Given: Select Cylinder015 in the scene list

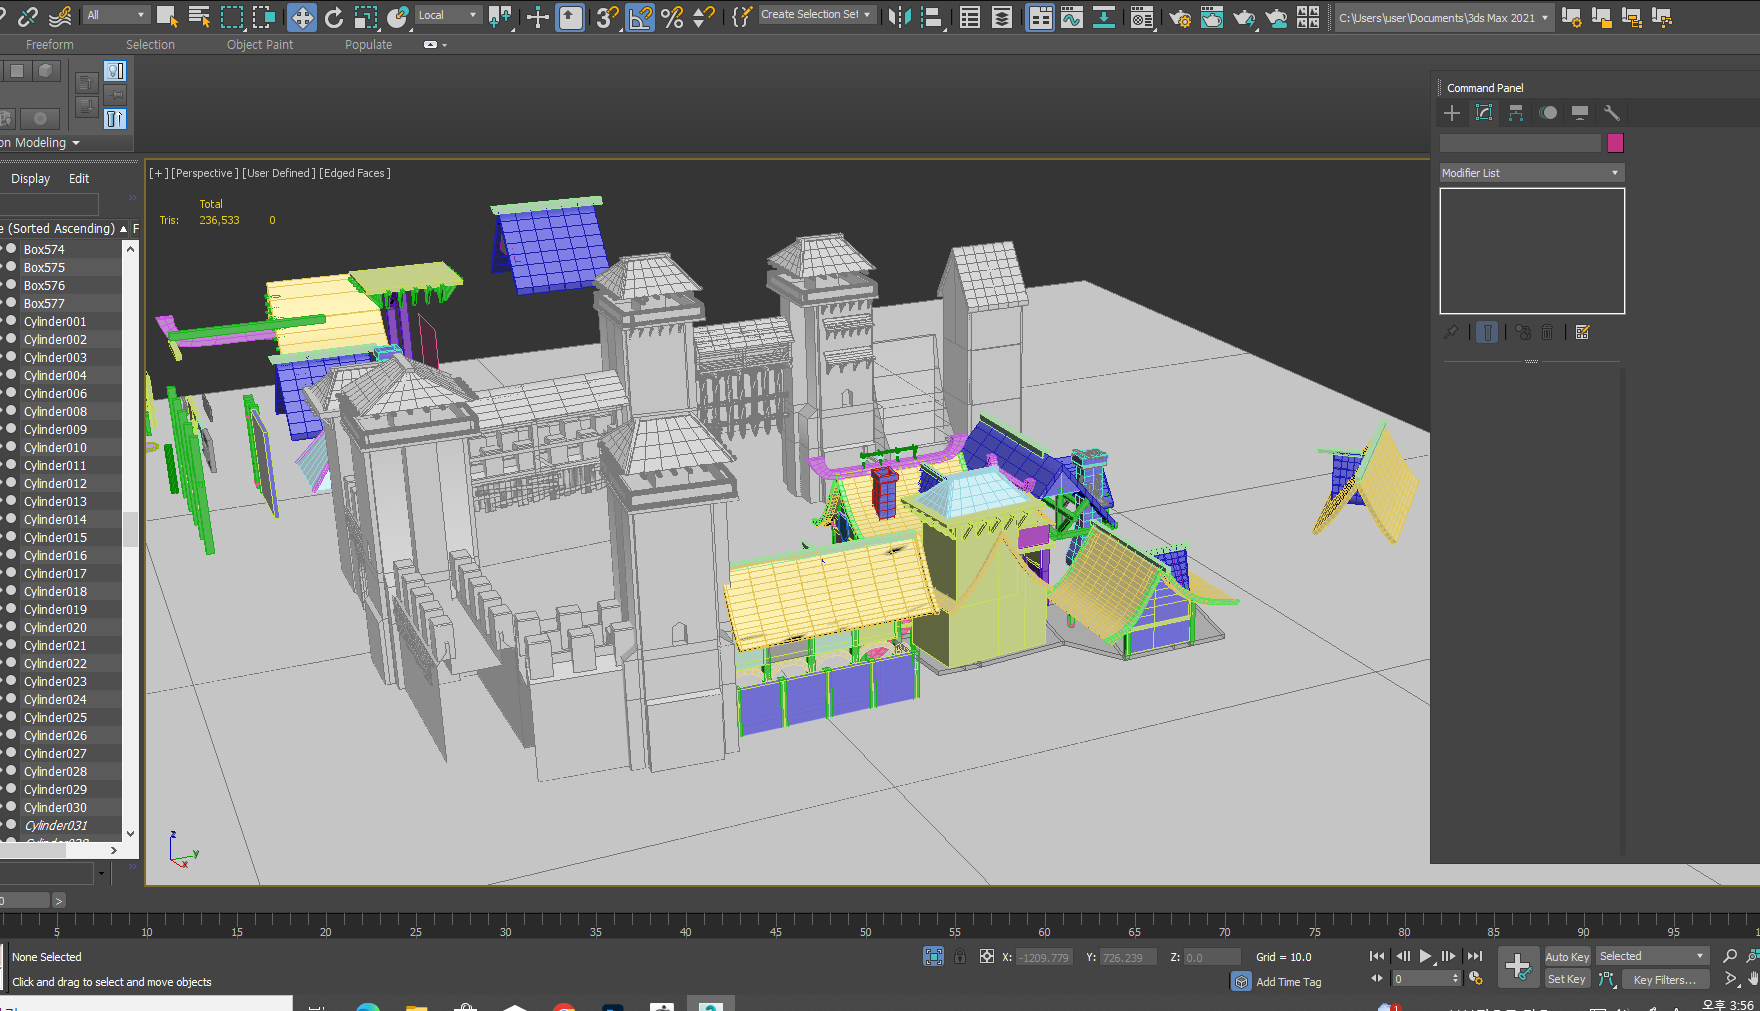Looking at the screenshot, I should click(x=55, y=538).
